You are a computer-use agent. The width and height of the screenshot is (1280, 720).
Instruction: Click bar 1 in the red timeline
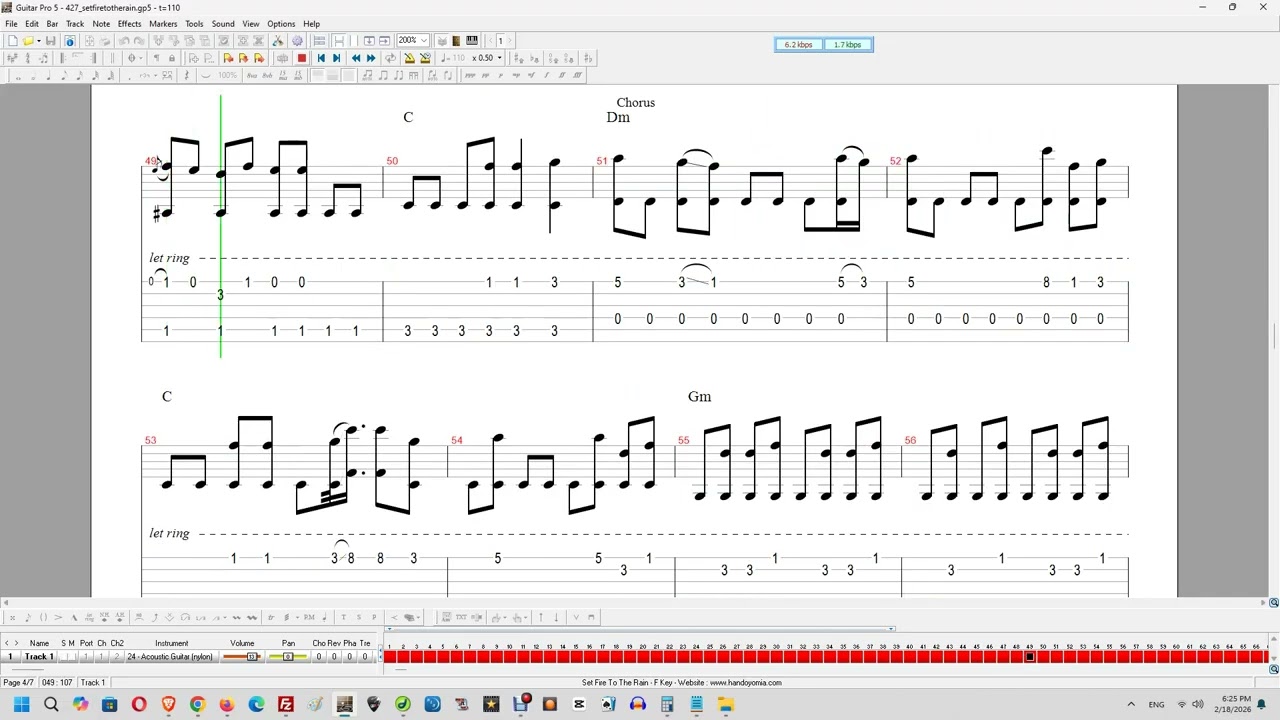pyautogui.click(x=389, y=657)
